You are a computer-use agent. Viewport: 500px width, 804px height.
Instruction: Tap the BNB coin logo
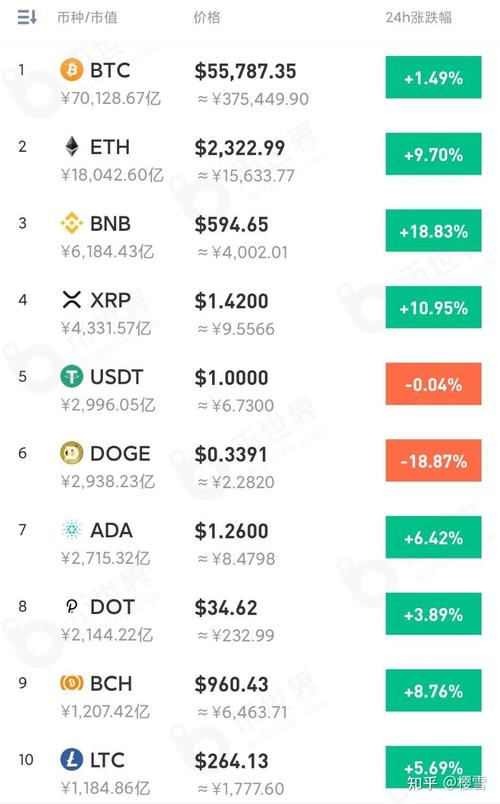coord(72,223)
